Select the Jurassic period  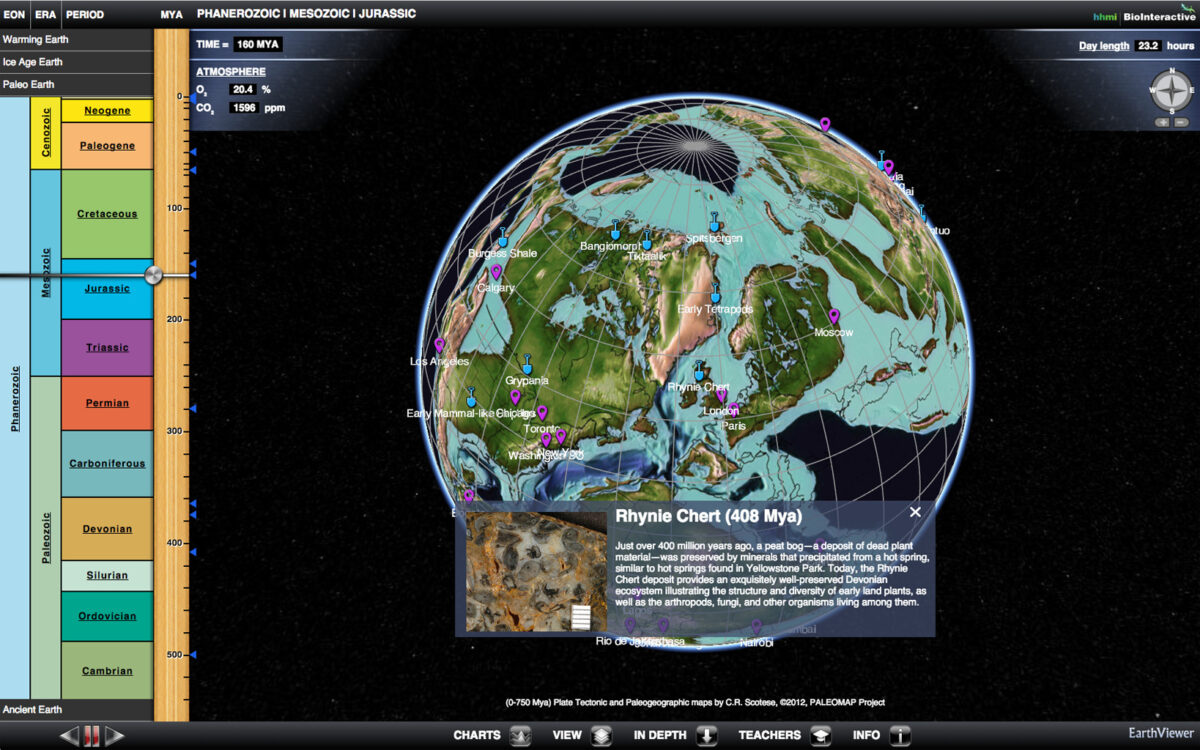tap(107, 288)
